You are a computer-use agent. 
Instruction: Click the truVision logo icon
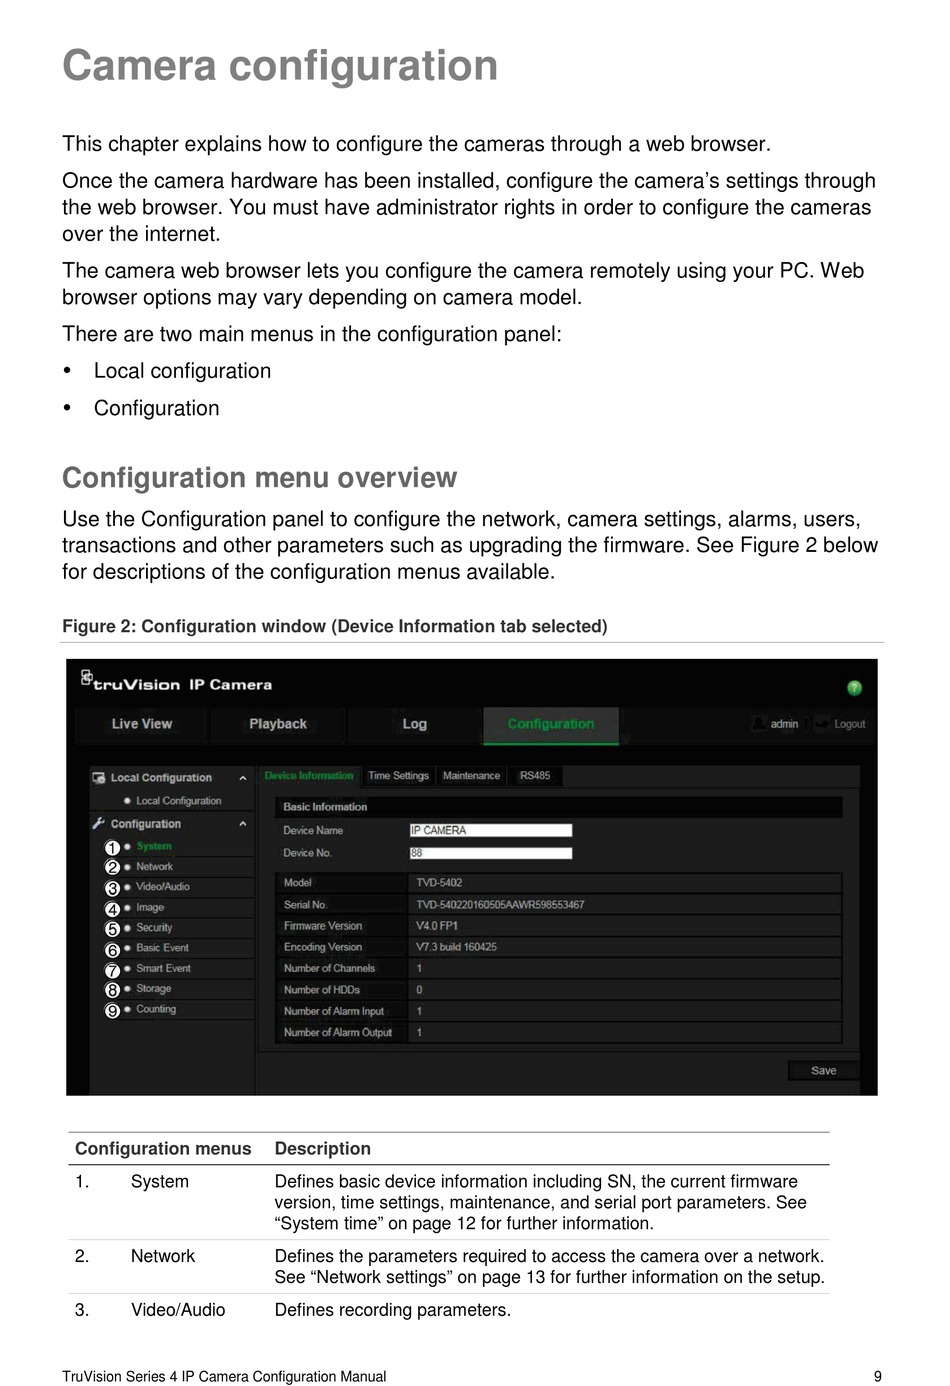87,679
